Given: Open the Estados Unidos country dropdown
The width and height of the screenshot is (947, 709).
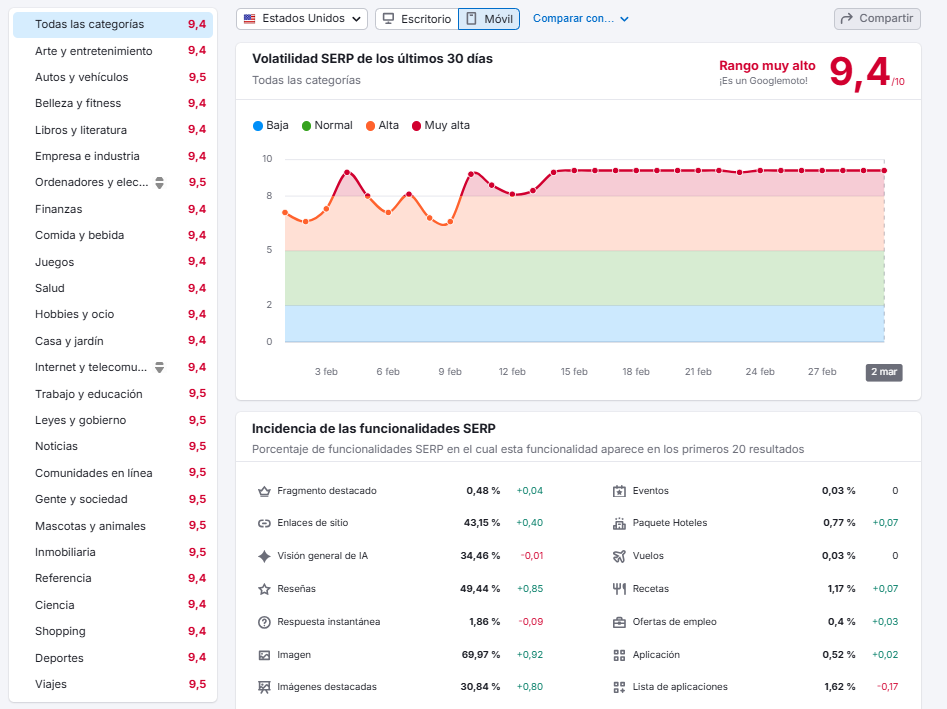Looking at the screenshot, I should tap(302, 19).
